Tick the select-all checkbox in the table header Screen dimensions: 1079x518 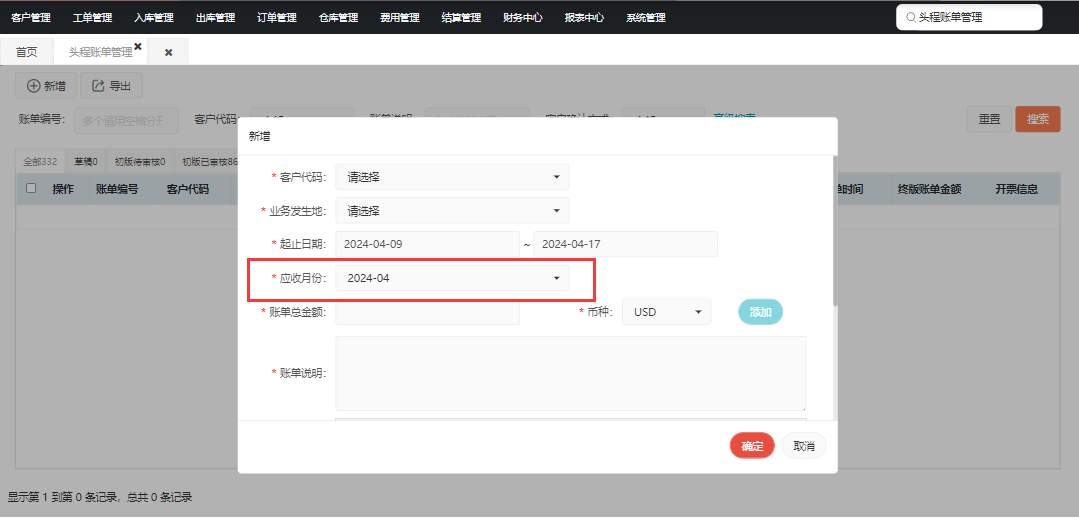(31, 188)
